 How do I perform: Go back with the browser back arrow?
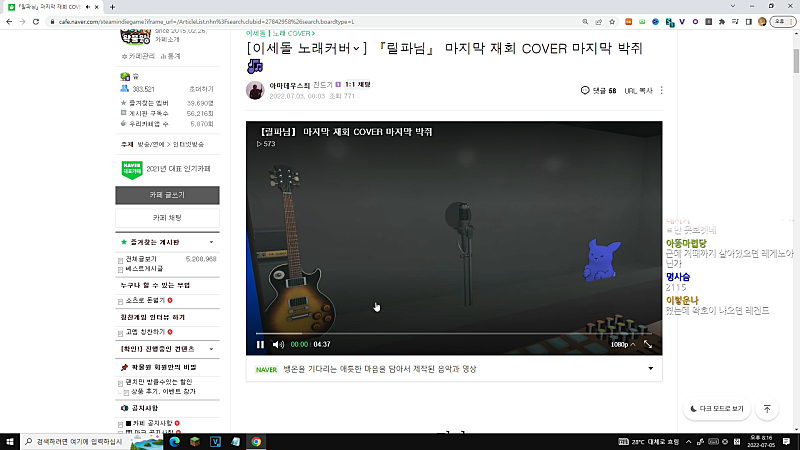tap(9, 21)
